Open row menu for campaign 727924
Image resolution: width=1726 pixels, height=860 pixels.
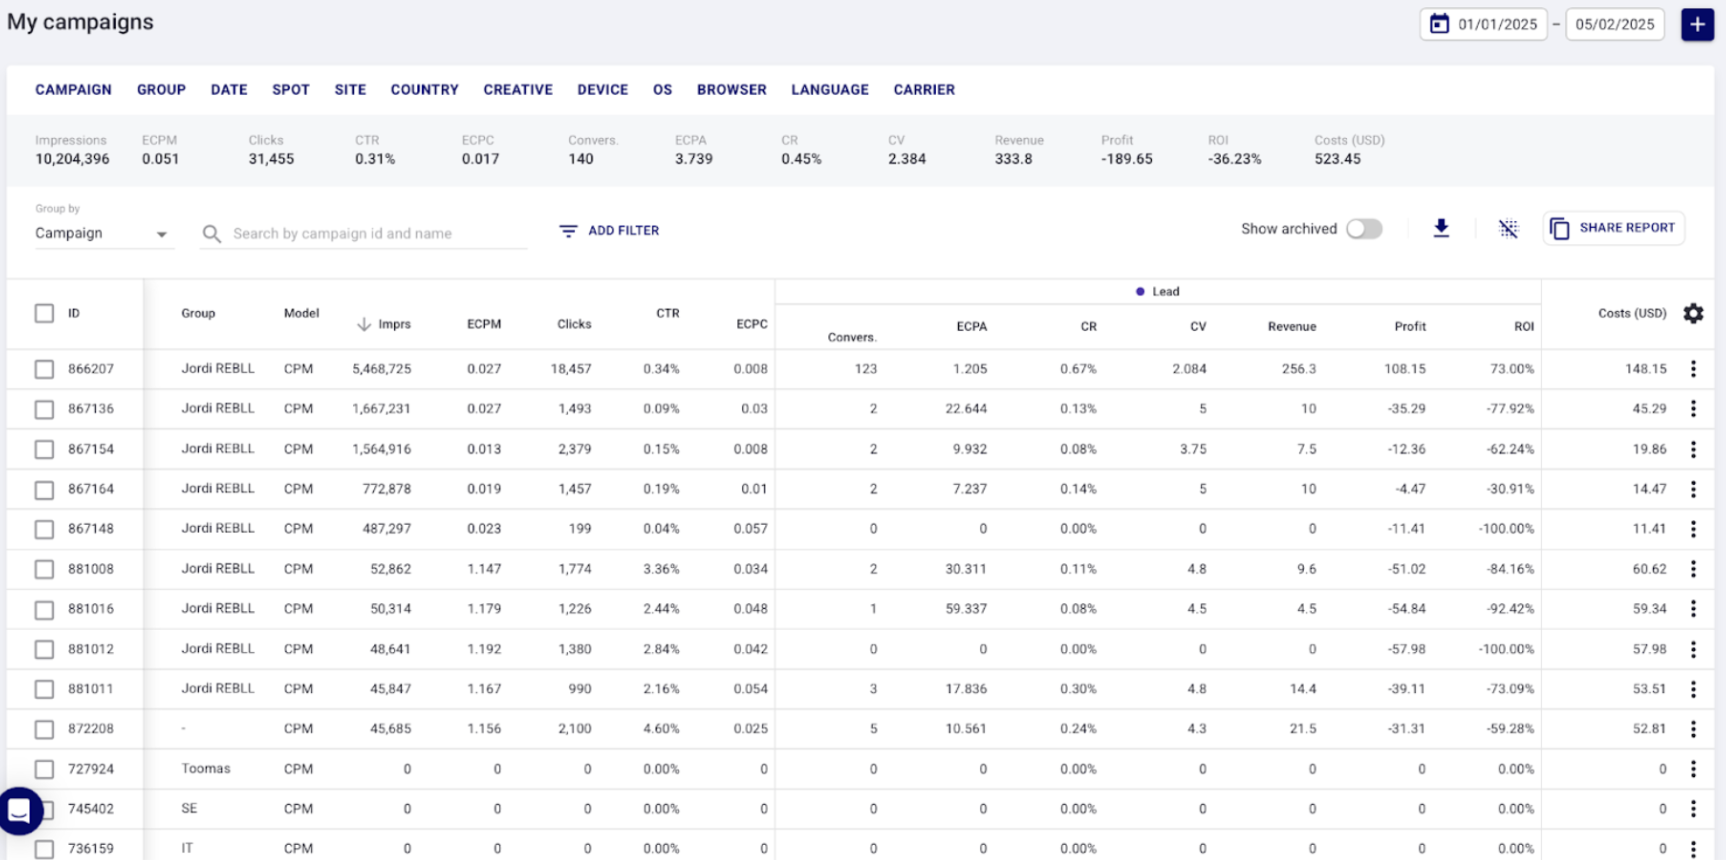pos(1693,769)
